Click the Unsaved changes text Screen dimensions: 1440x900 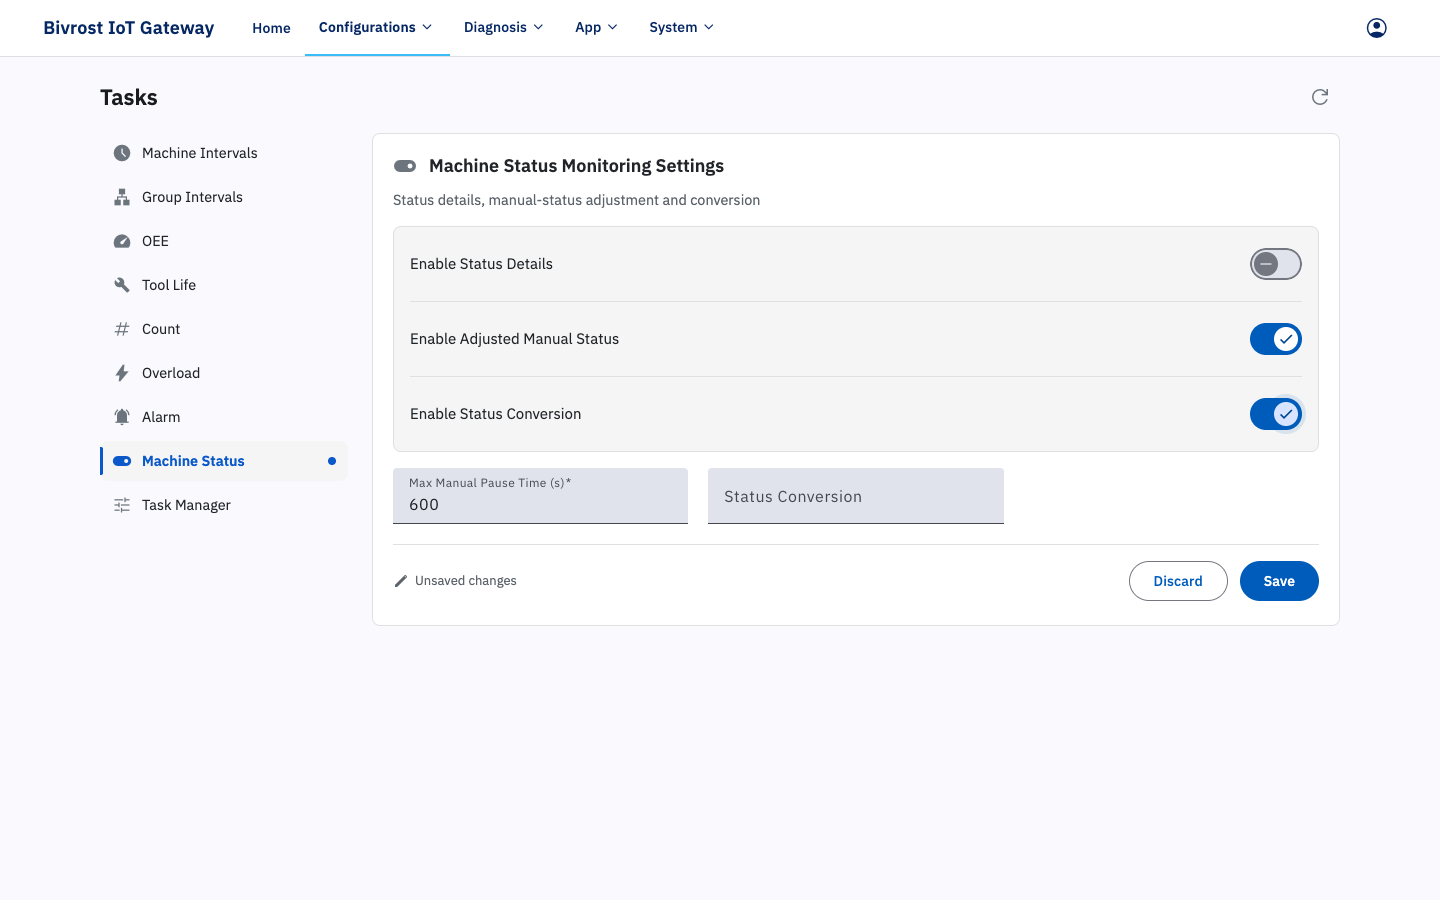[x=466, y=581]
